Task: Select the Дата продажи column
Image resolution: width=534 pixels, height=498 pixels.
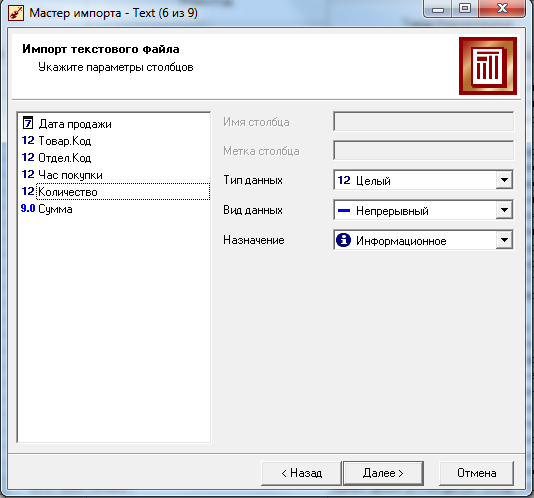Action: click(x=75, y=124)
